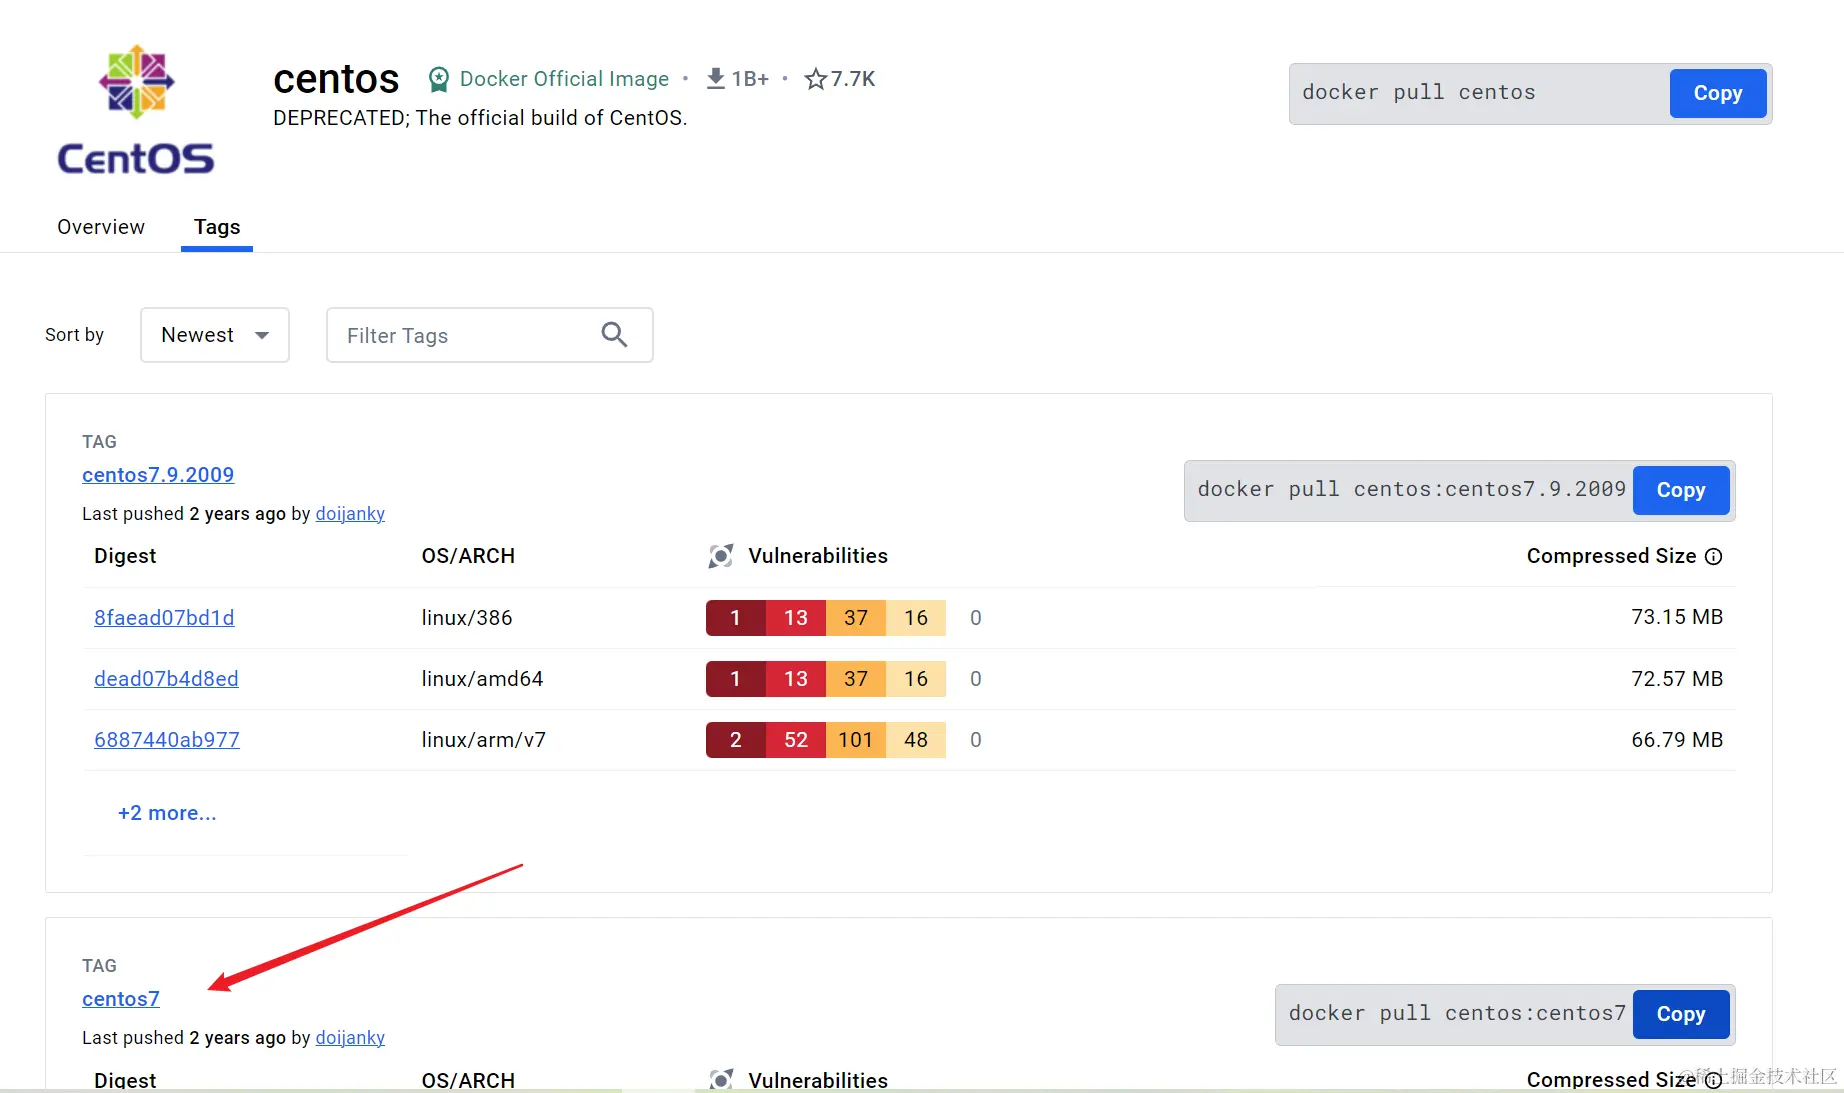Viewport: 1844px width, 1093px height.
Task: Click the 73.15 MB size value
Action: coord(1677,617)
